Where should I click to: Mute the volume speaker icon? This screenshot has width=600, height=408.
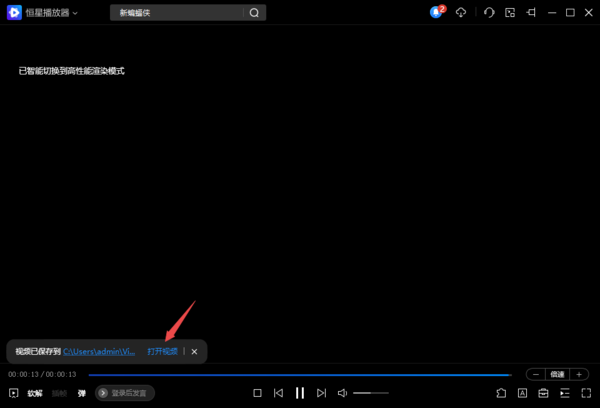[342, 393]
